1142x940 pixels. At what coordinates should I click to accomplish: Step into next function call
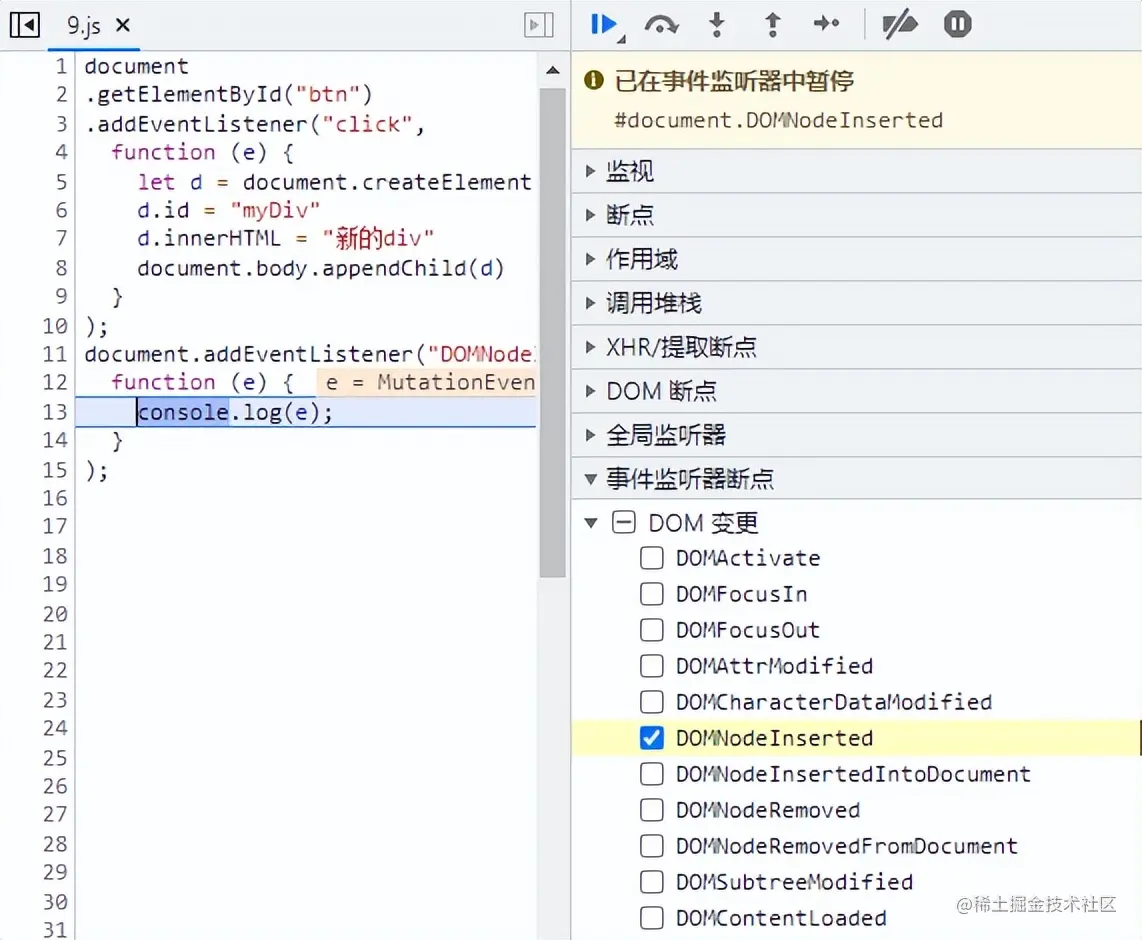717,25
